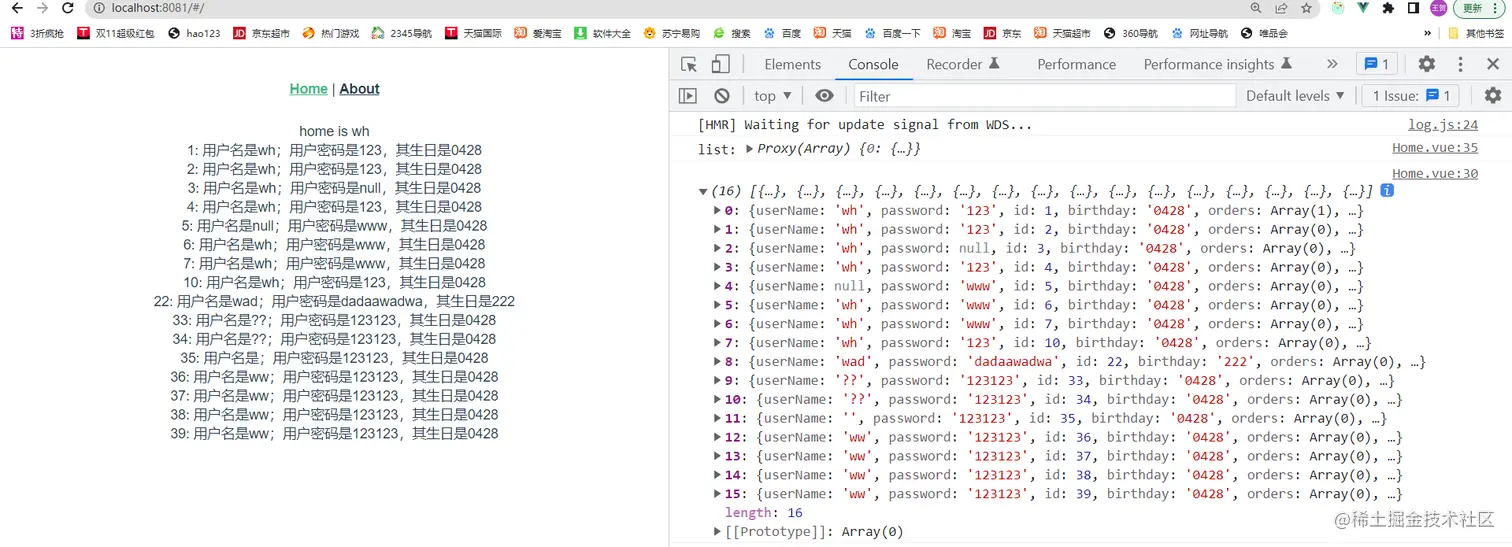Toggle the device toolbar icon
The height and width of the screenshot is (547, 1512).
coord(720,64)
